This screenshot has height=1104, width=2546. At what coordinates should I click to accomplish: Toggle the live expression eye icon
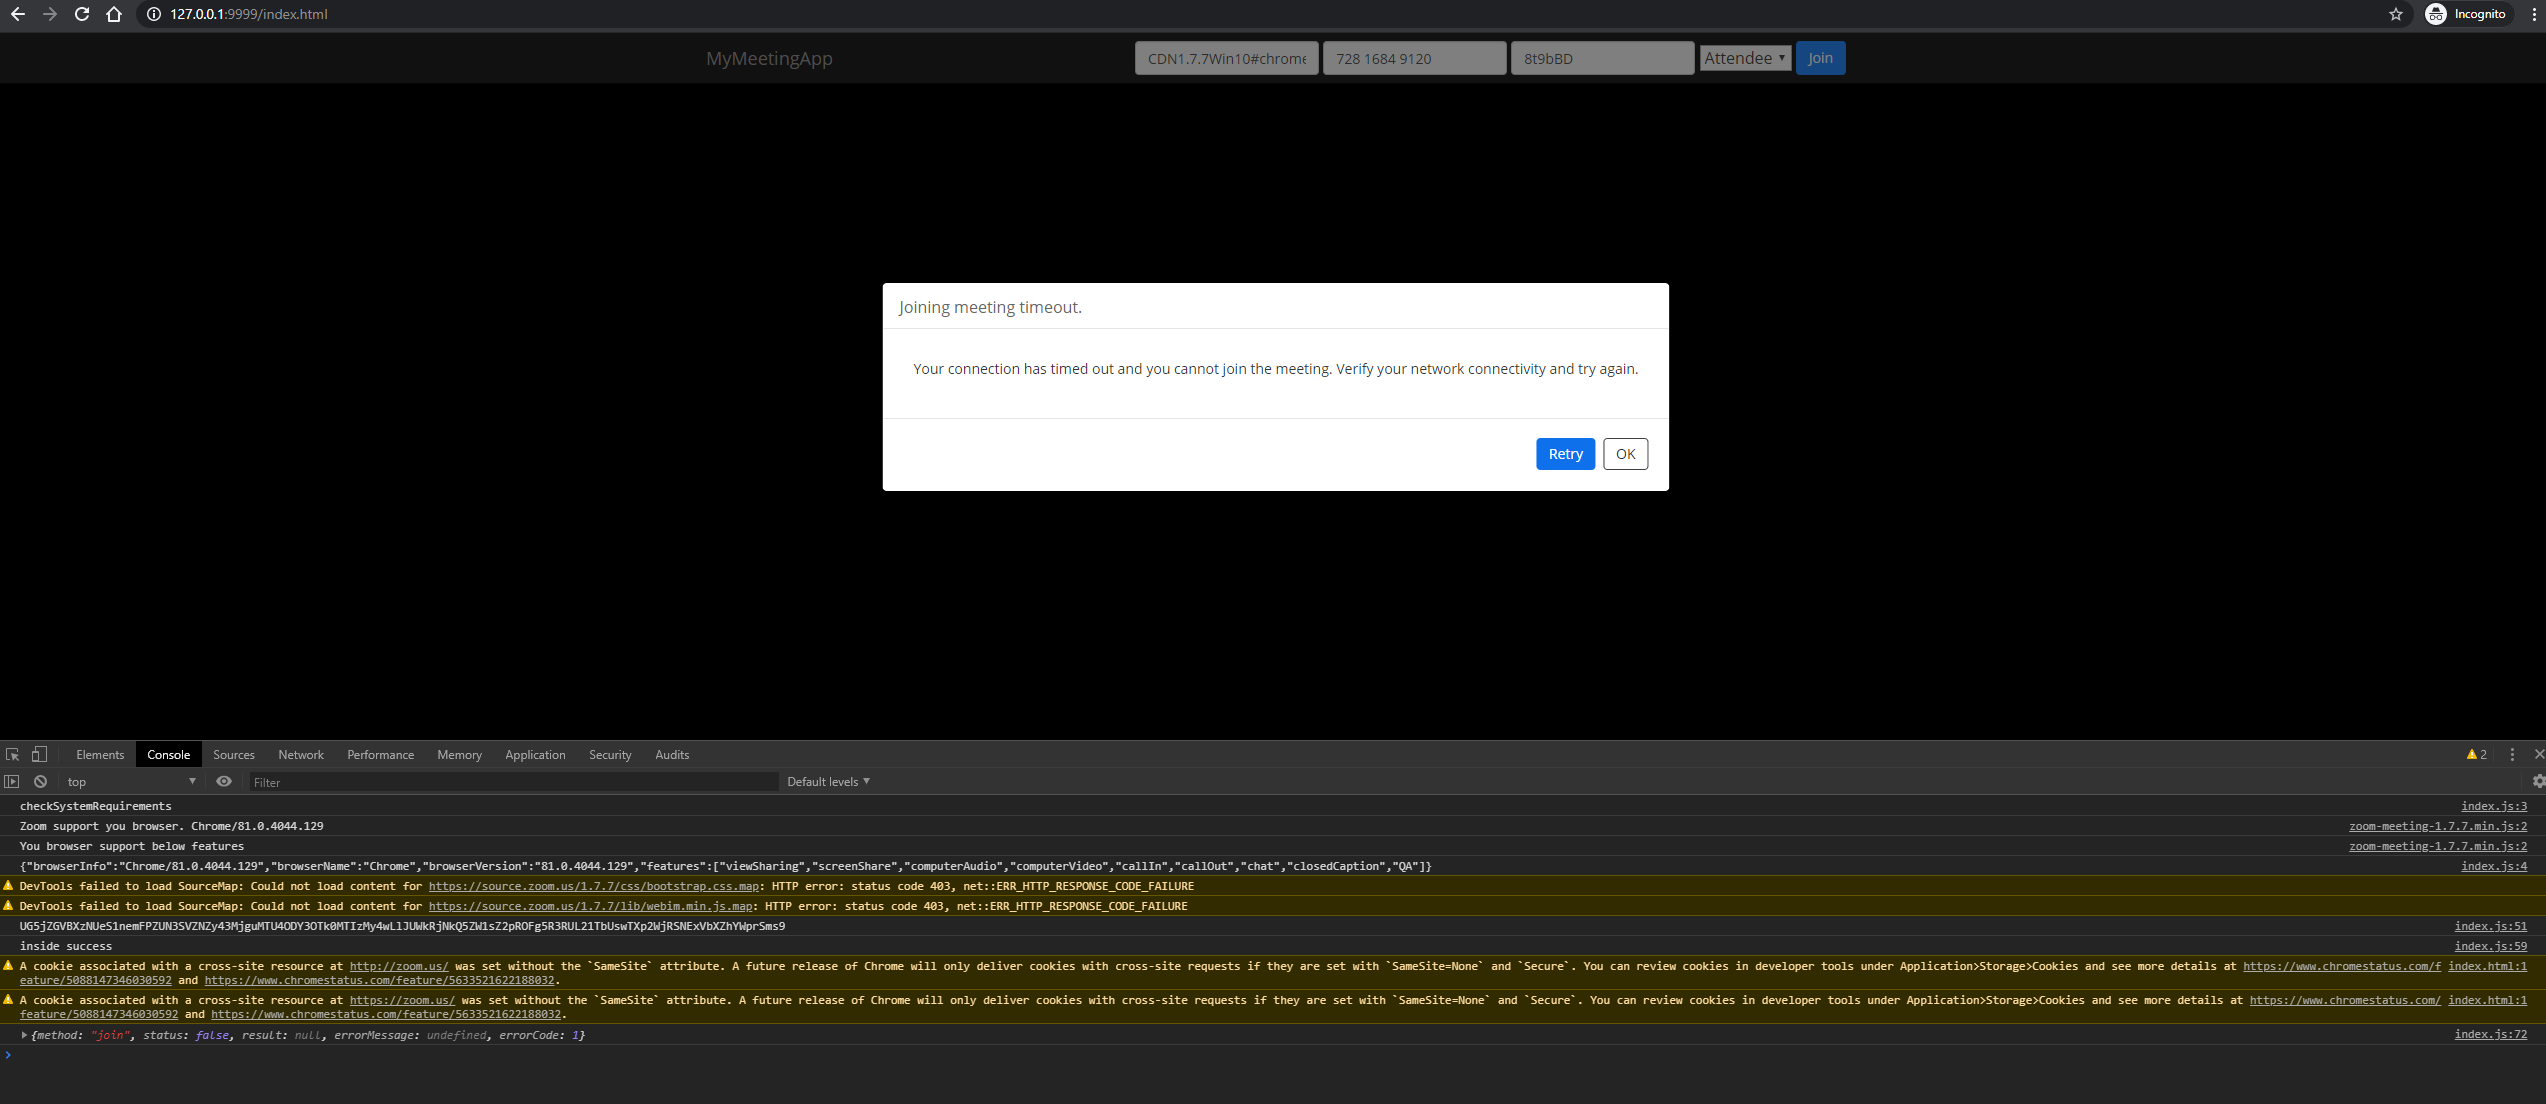(x=224, y=782)
